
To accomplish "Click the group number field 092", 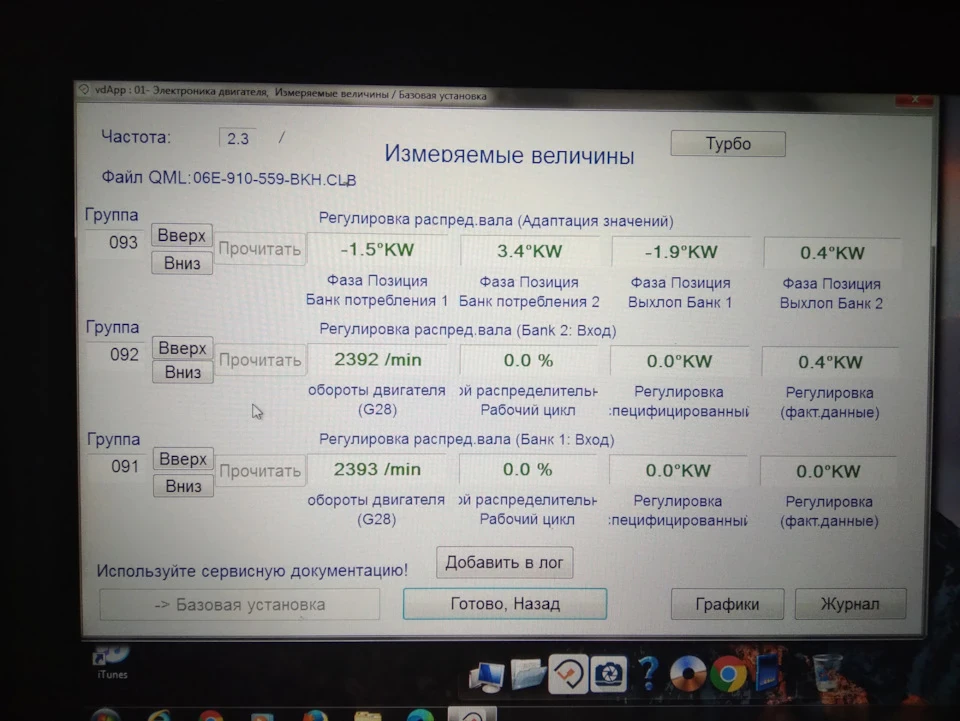I will 116,354.
